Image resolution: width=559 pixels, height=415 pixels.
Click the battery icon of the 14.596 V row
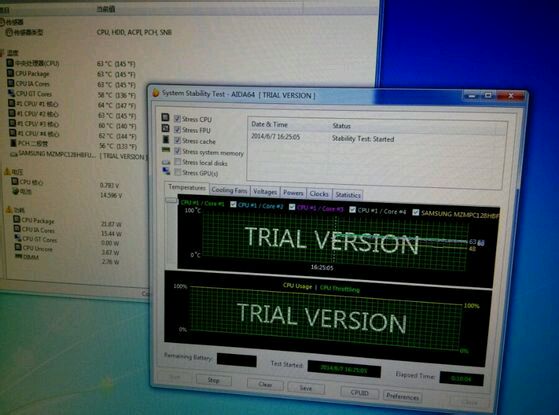click(15, 191)
